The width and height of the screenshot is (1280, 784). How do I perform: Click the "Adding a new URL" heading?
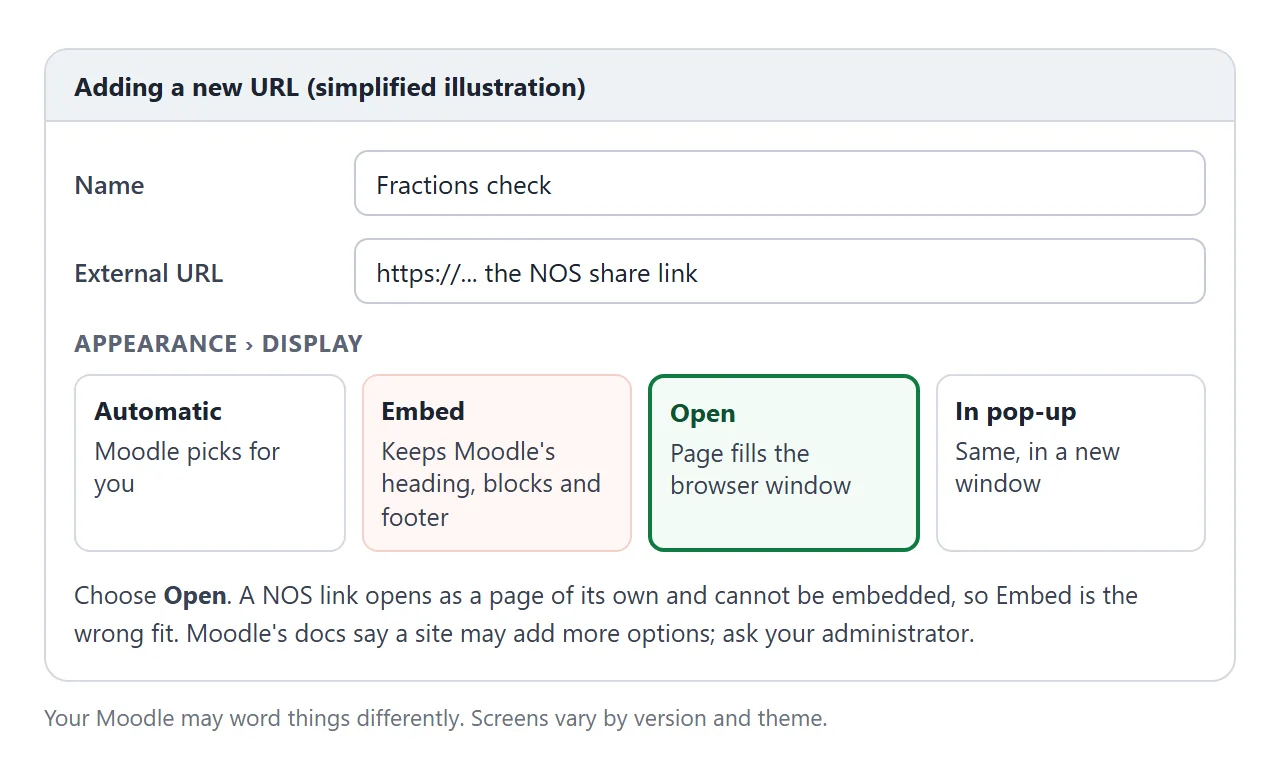pyautogui.click(x=330, y=87)
